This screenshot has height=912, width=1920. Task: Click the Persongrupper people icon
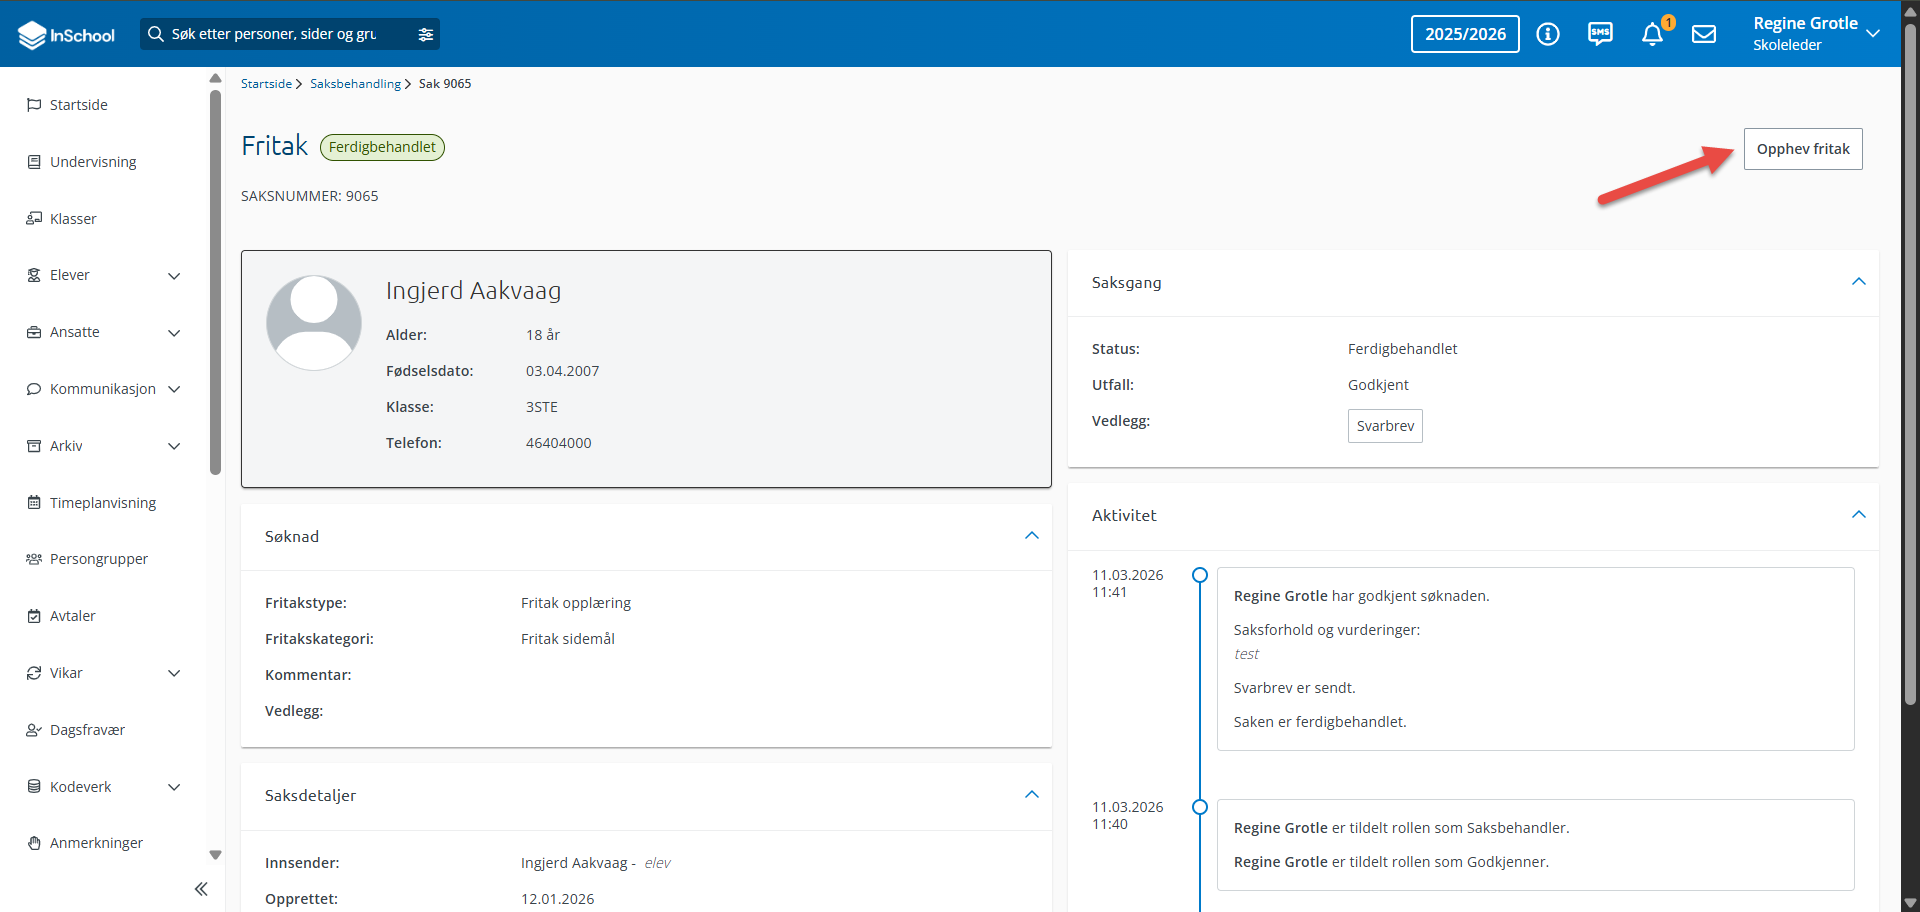tap(34, 559)
